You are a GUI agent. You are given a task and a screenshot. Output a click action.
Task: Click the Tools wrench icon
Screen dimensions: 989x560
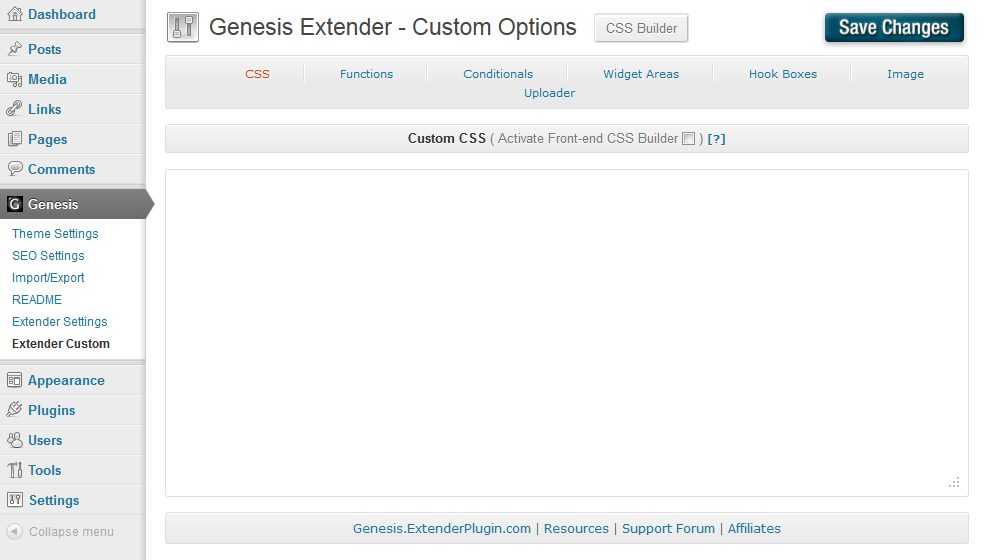click(15, 470)
